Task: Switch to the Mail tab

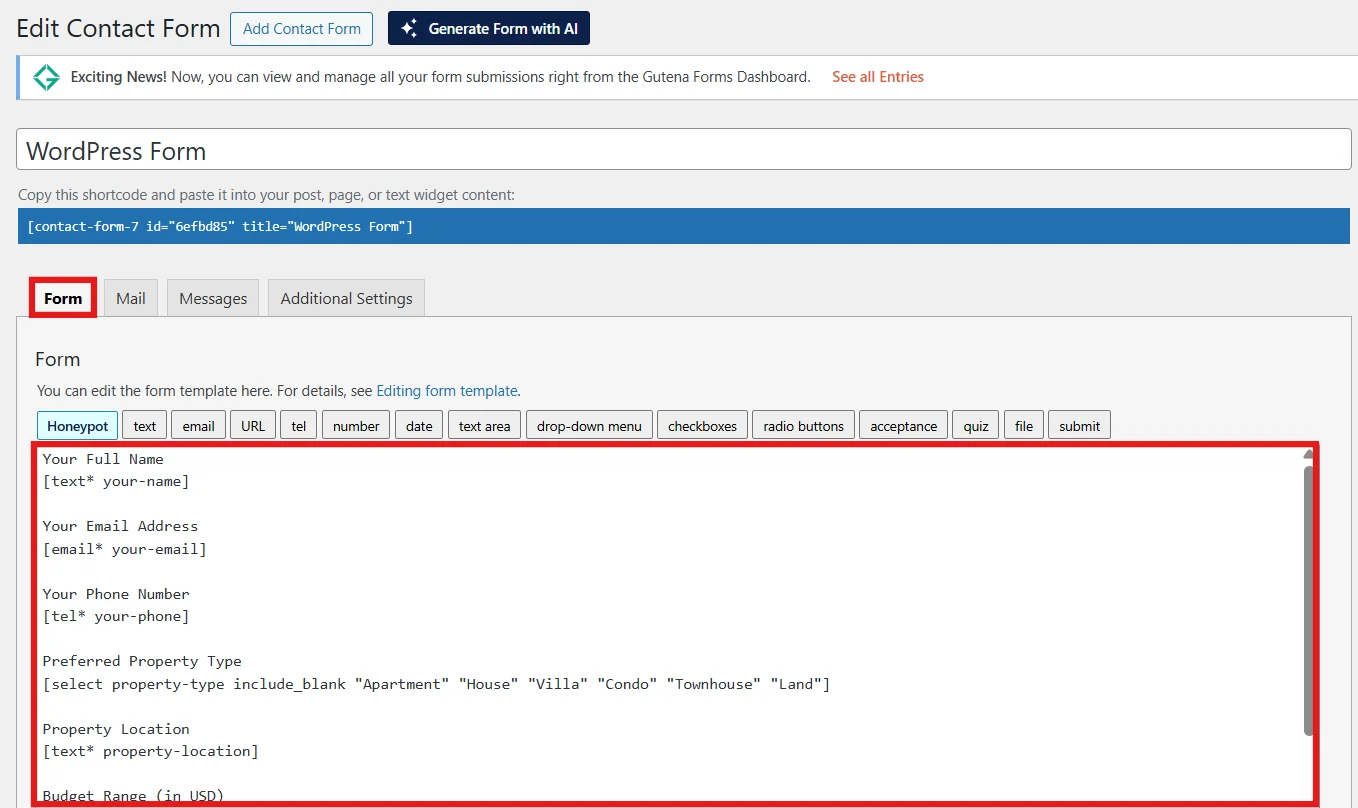Action: [x=131, y=298]
